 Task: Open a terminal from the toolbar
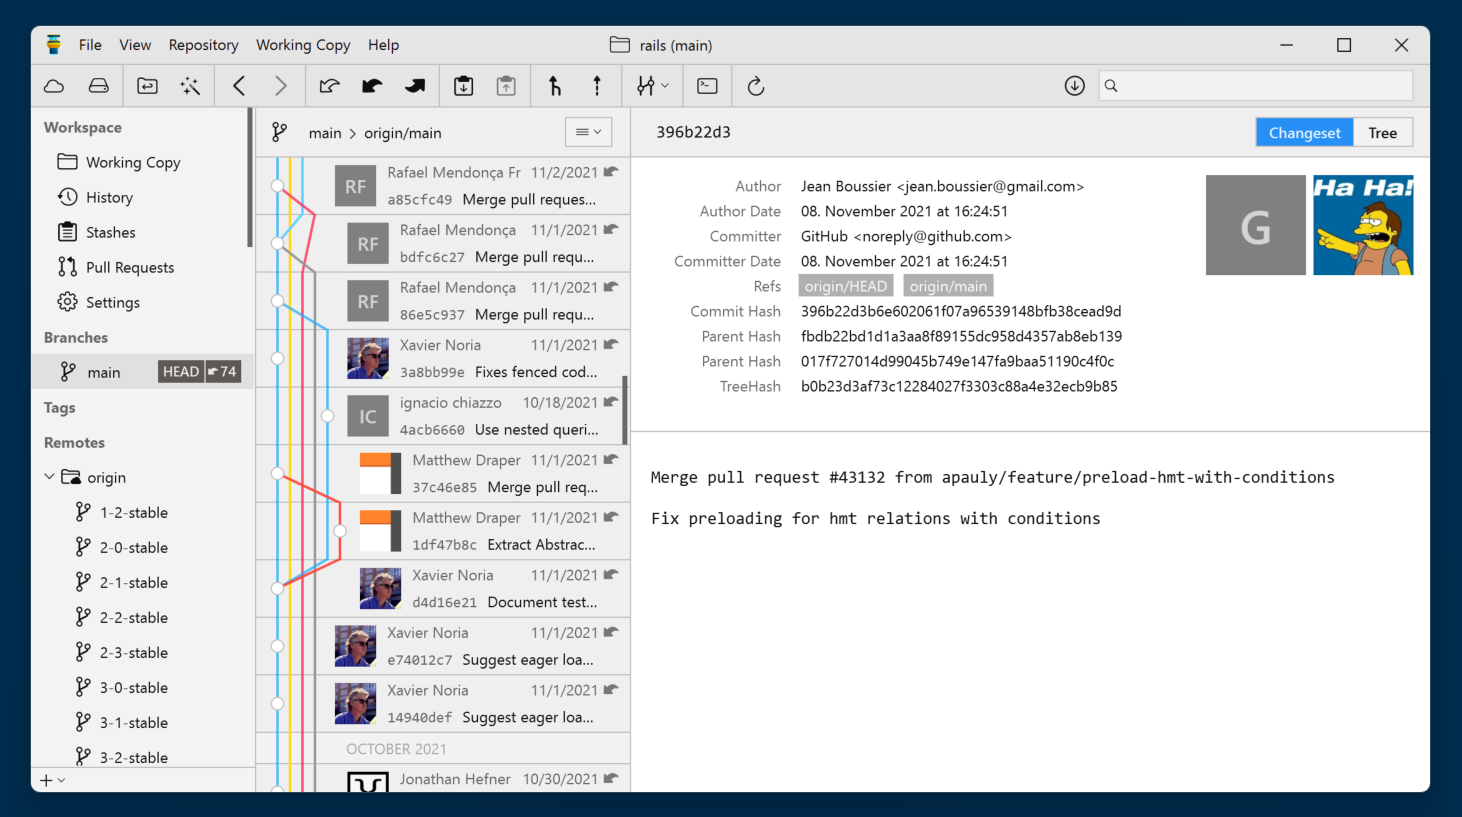[707, 86]
